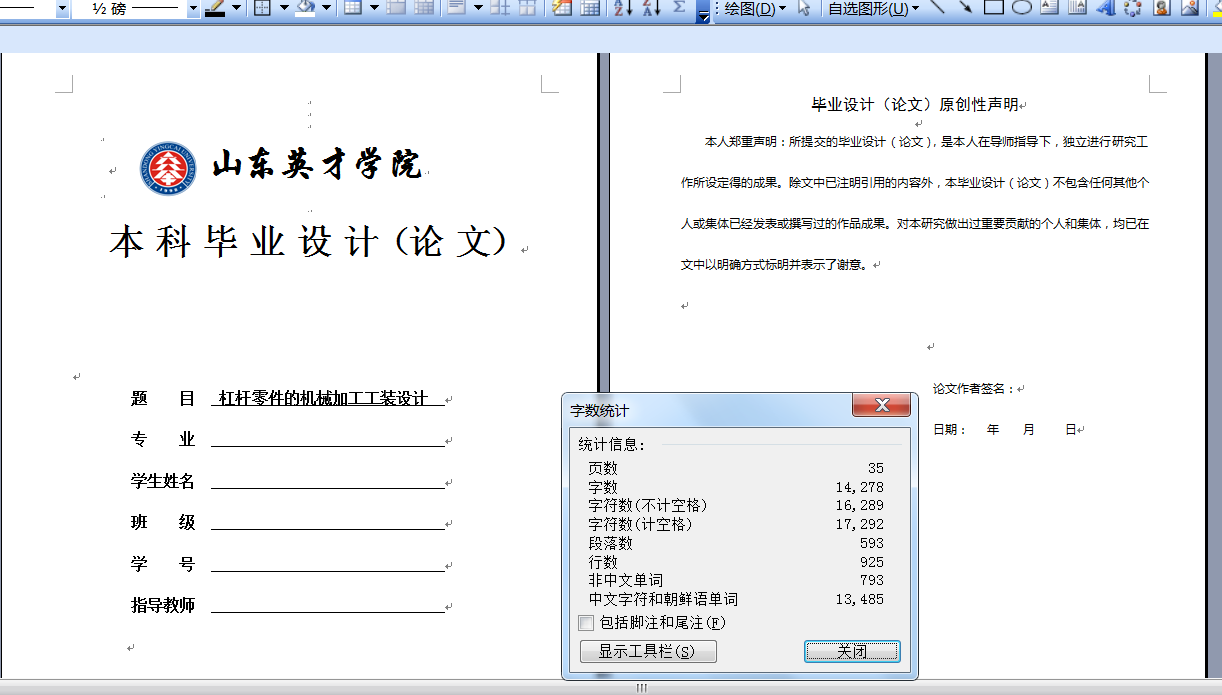Click the 非中文单词 value 793
Image resolution: width=1222 pixels, height=695 pixels.
872,580
